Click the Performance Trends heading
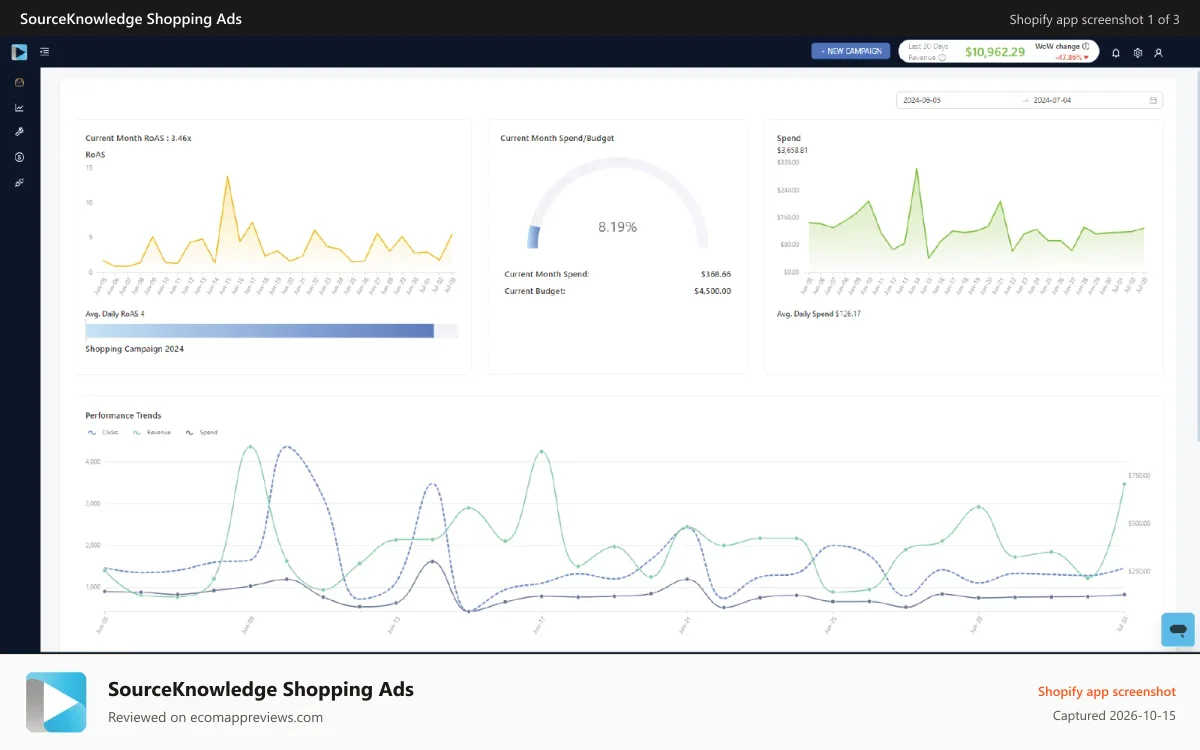 click(x=123, y=415)
